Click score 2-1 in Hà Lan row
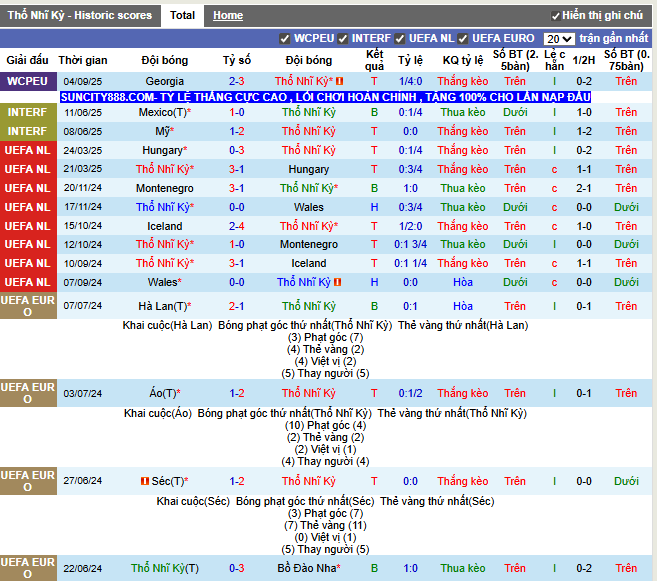Viewport: 657px width, 581px height. [237, 306]
